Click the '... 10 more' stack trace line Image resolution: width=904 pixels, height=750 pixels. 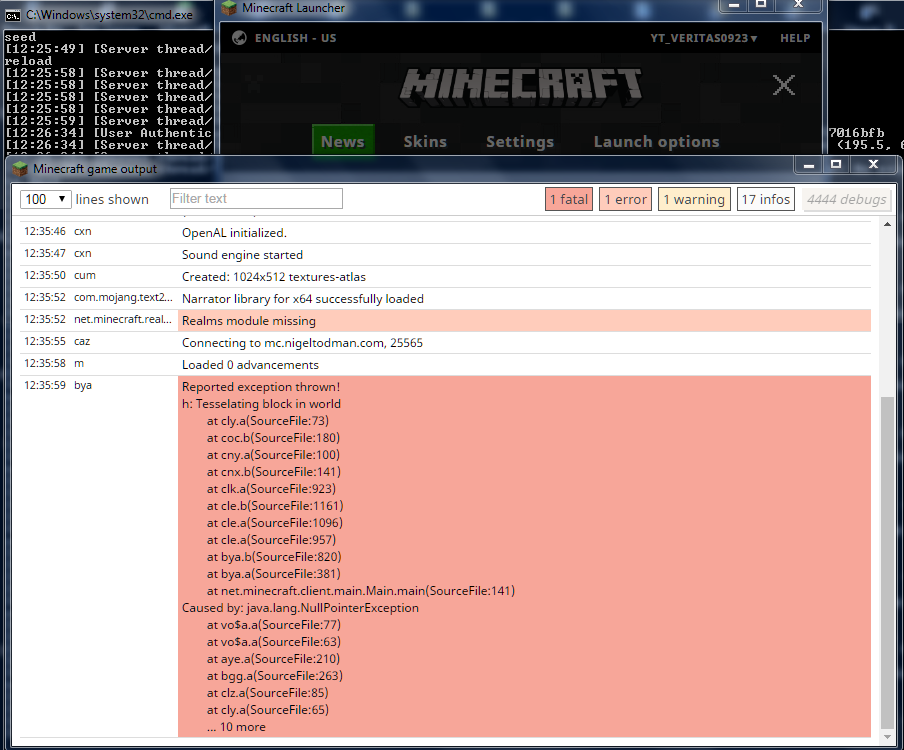coord(236,726)
